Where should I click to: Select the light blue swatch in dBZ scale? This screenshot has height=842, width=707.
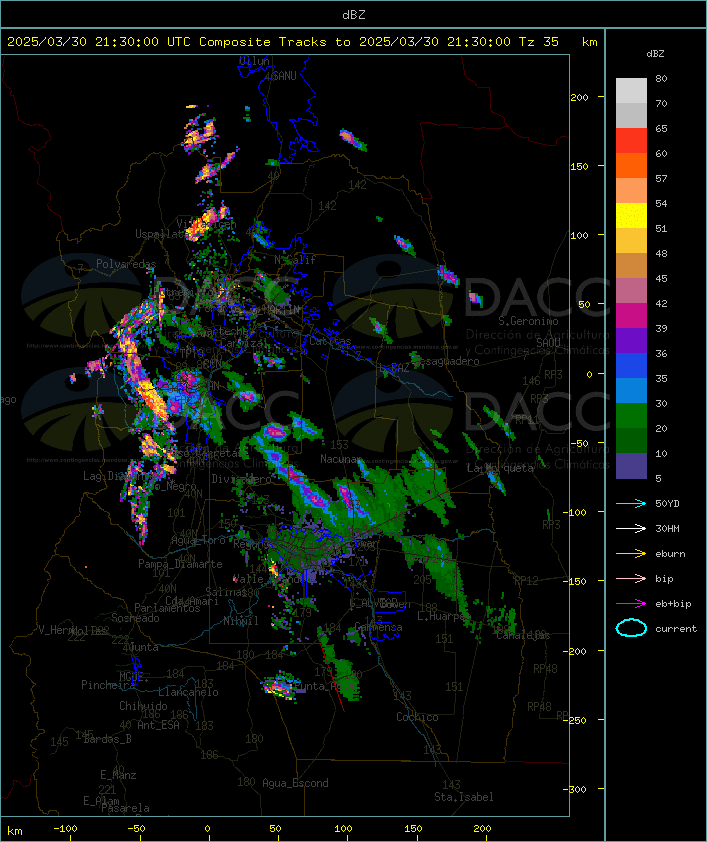(631, 390)
